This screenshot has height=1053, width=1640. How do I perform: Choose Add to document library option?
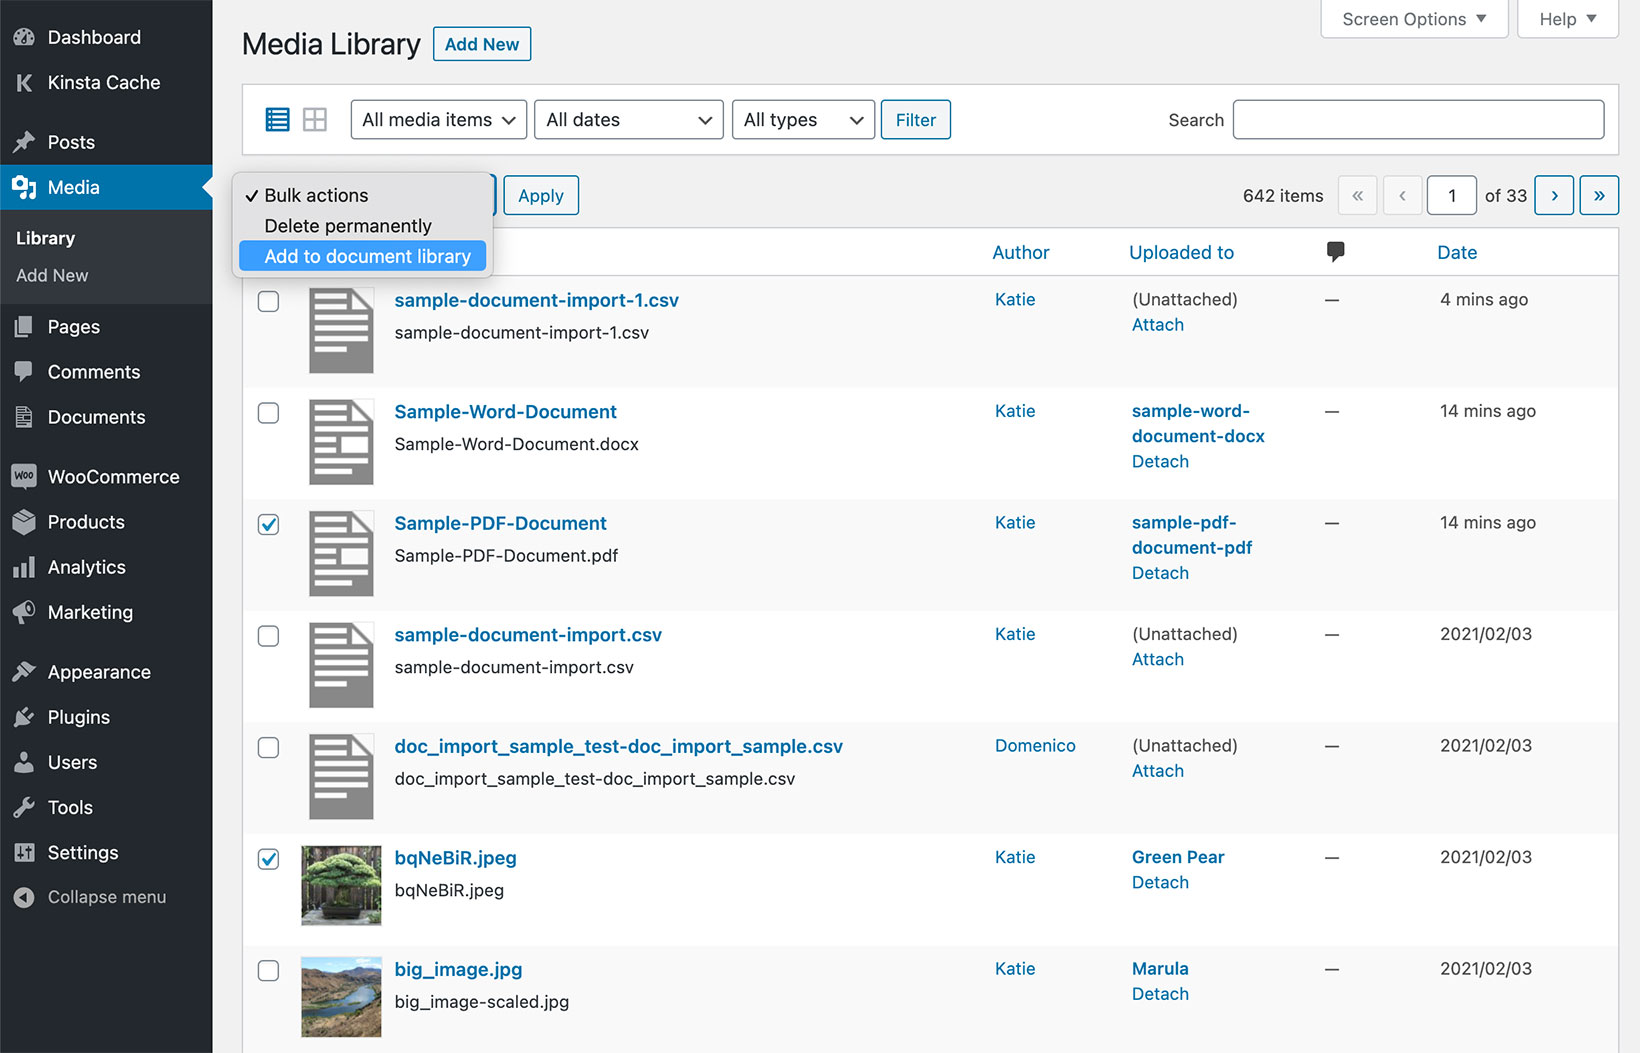[x=367, y=257]
